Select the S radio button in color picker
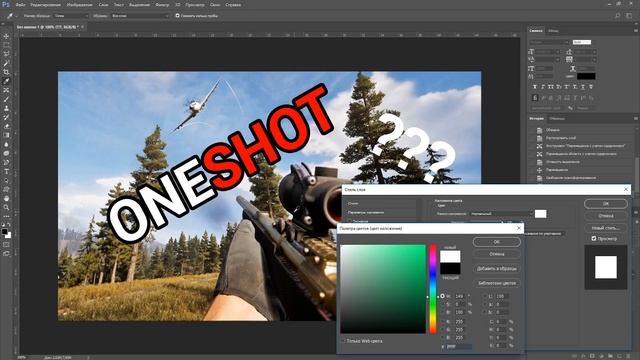This screenshot has height=360, width=640. 442,304
